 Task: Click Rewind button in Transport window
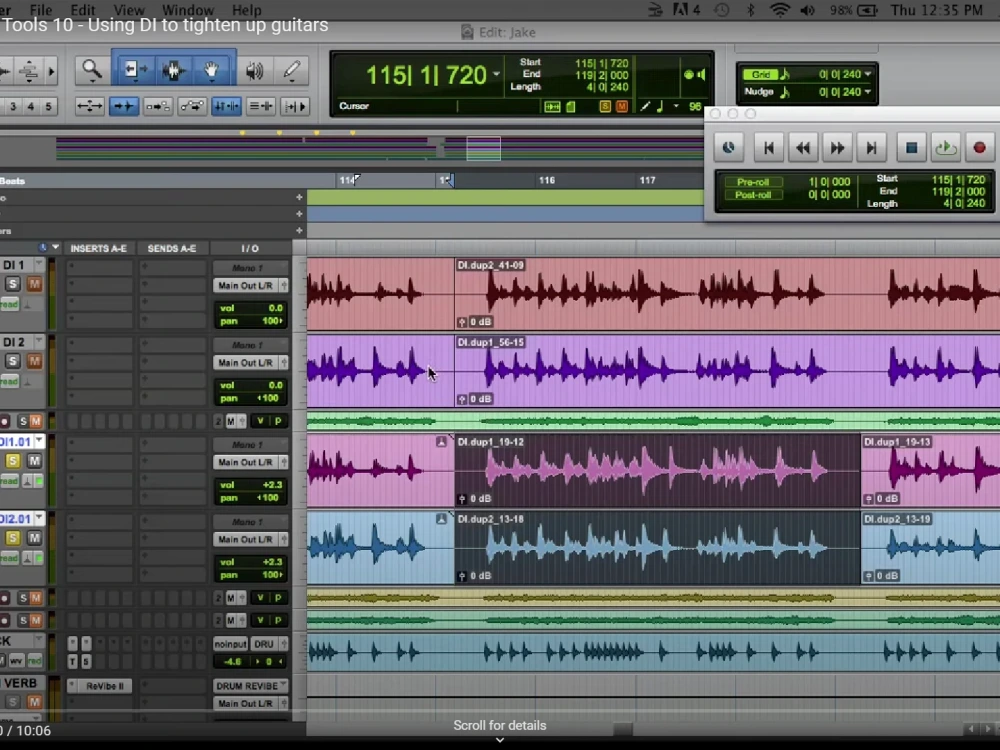pyautogui.click(x=803, y=148)
